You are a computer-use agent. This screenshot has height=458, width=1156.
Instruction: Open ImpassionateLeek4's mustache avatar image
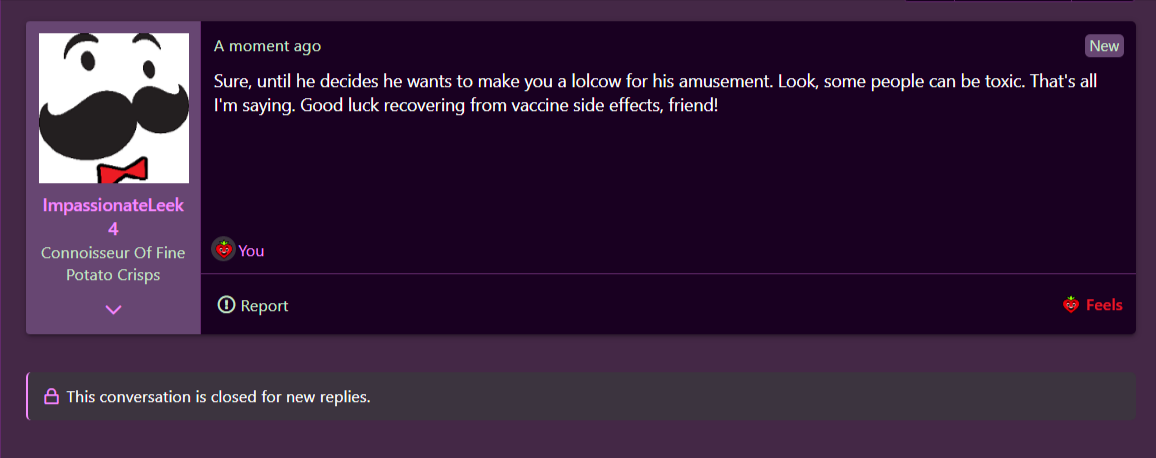click(x=114, y=108)
